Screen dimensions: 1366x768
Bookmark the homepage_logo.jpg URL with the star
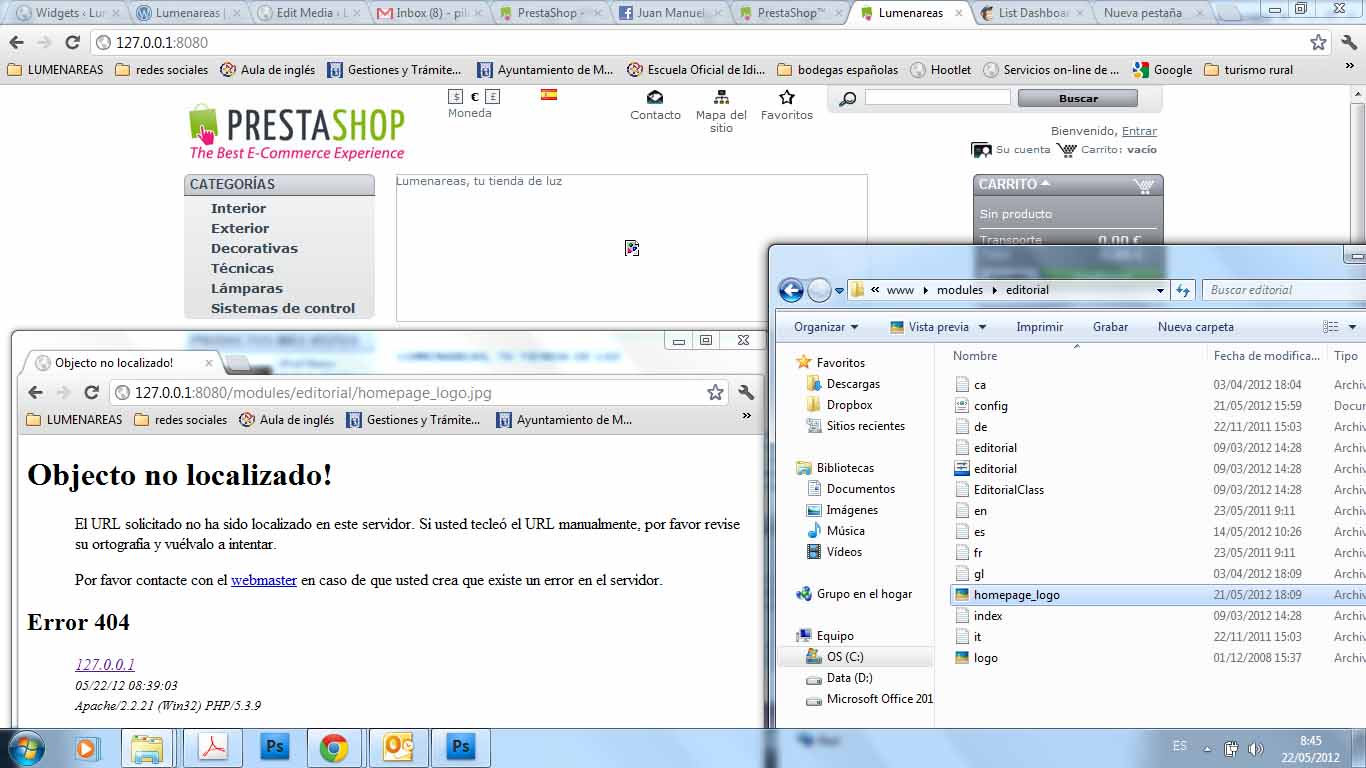coord(715,393)
